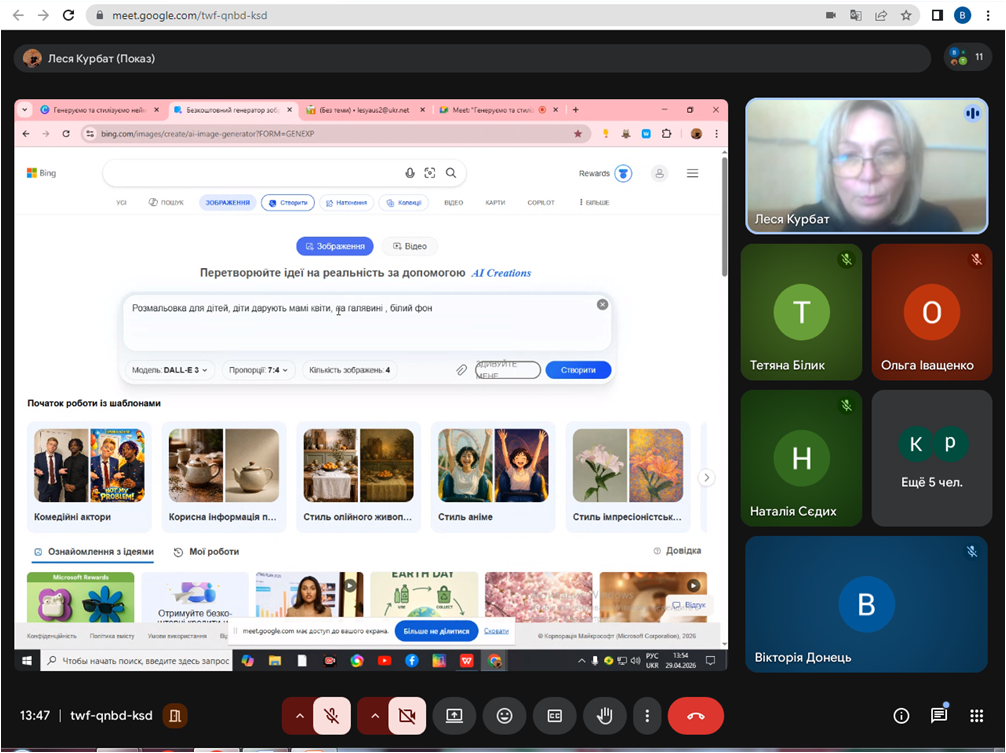Unmute your microphone
This screenshot has height=753, width=1006.
[331, 716]
